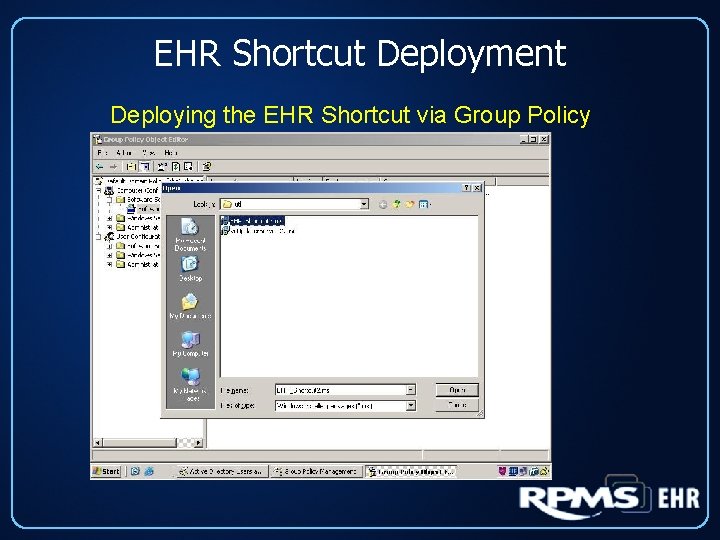Open My Documents in the places bar
The image size is (720, 540).
click(x=190, y=306)
